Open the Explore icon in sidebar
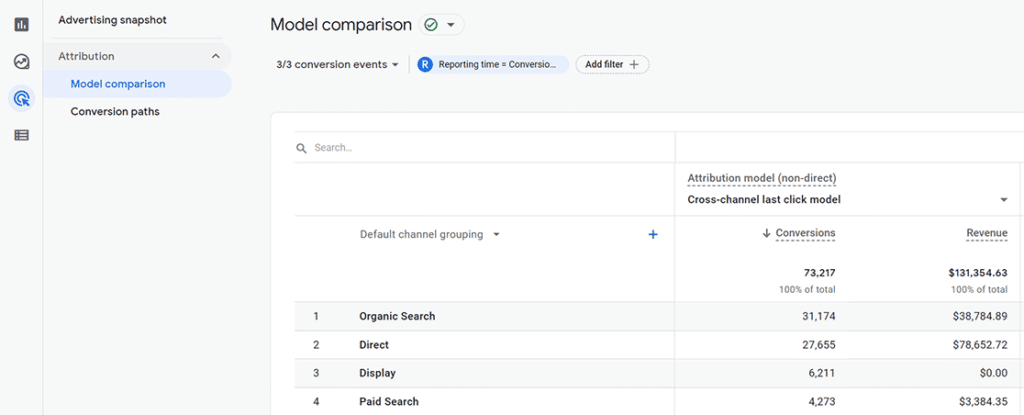1024x415 pixels. (22, 62)
